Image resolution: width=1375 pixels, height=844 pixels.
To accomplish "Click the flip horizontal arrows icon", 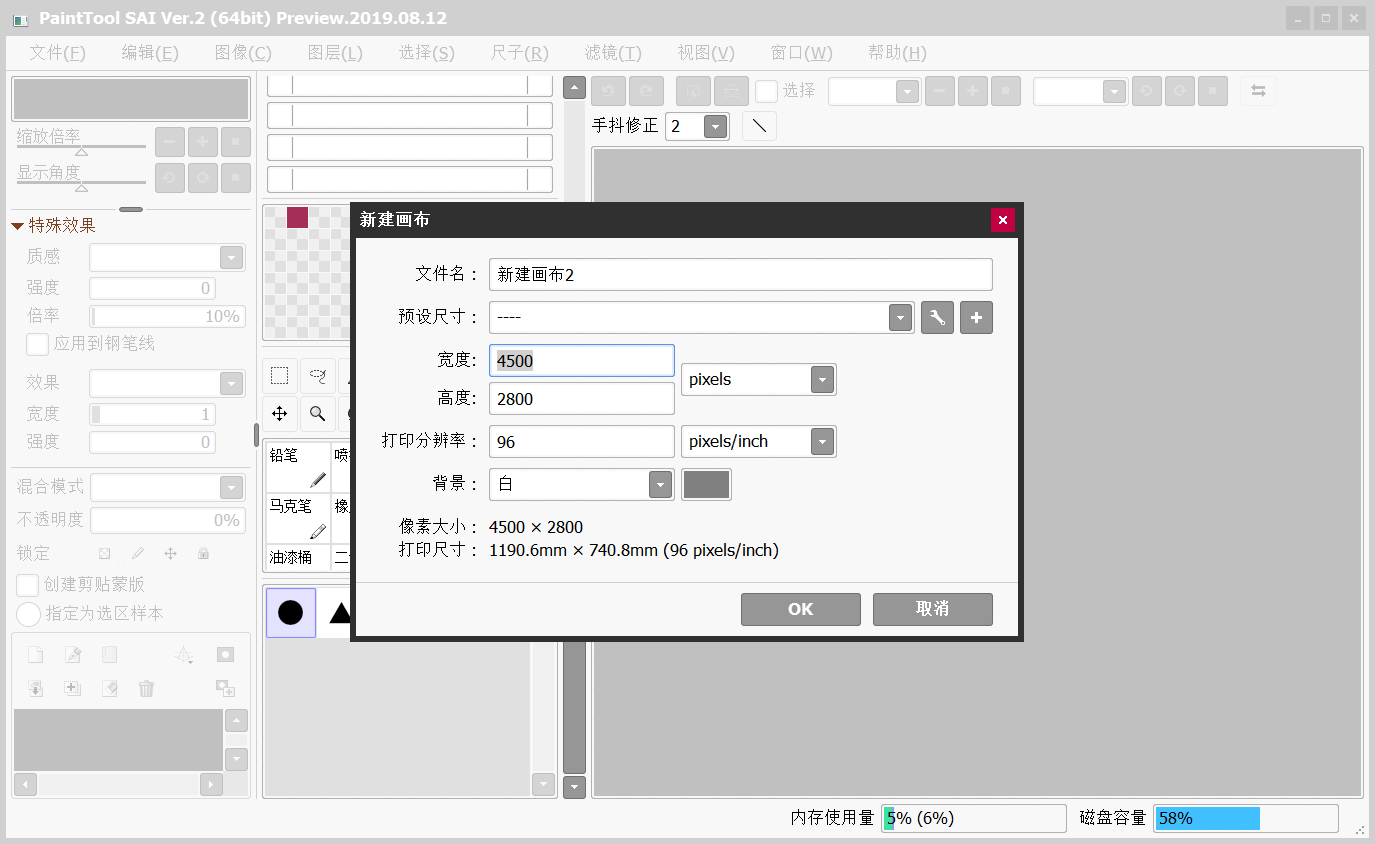I will point(1258,91).
